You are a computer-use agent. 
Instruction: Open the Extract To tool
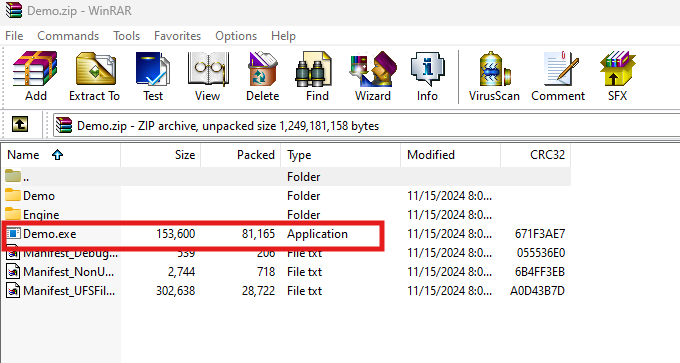[x=95, y=76]
